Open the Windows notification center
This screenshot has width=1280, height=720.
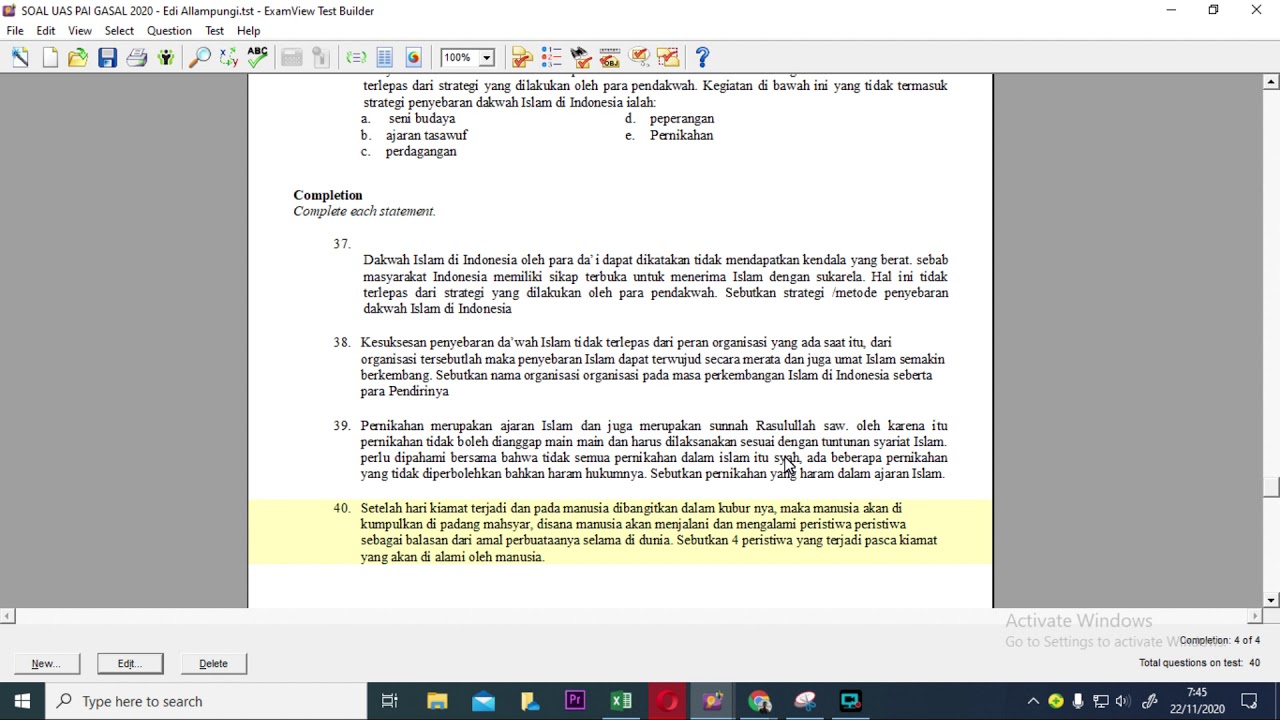1249,701
